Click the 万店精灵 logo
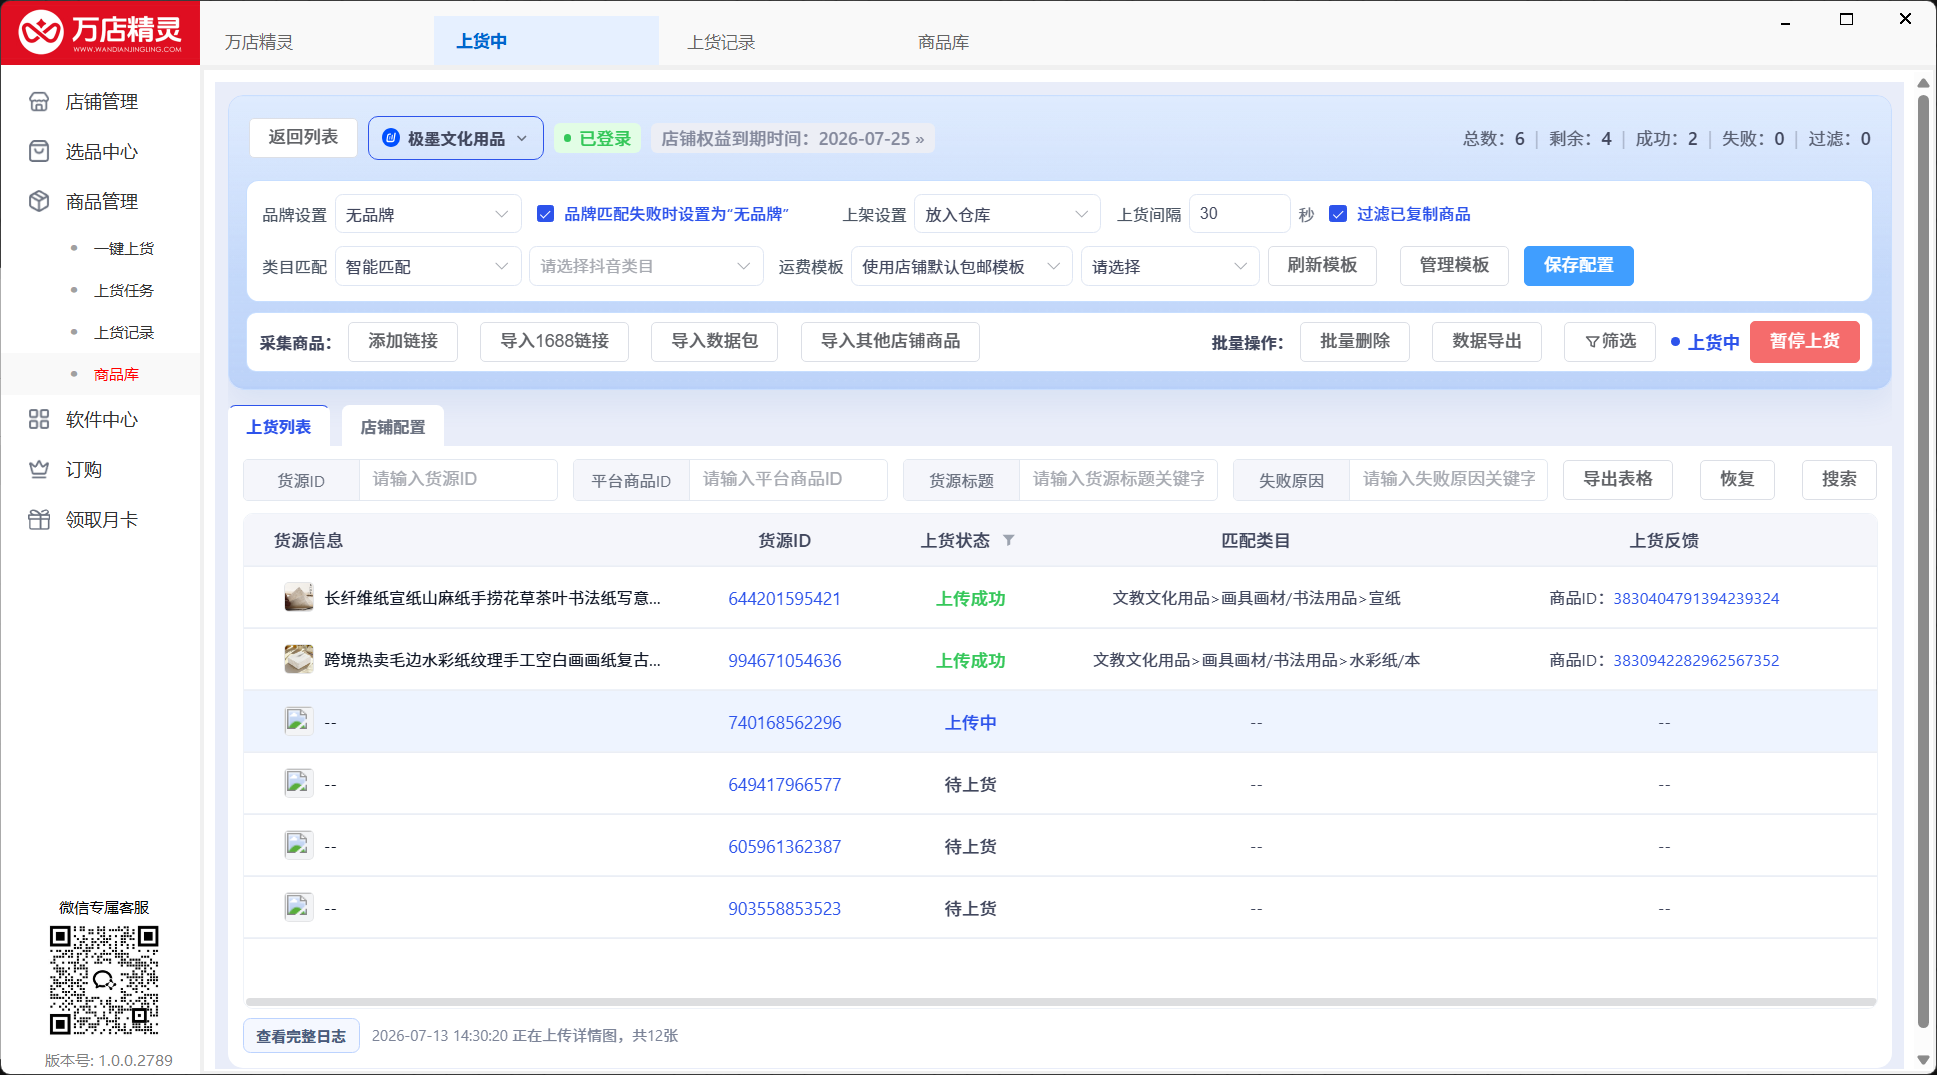 (x=100, y=33)
